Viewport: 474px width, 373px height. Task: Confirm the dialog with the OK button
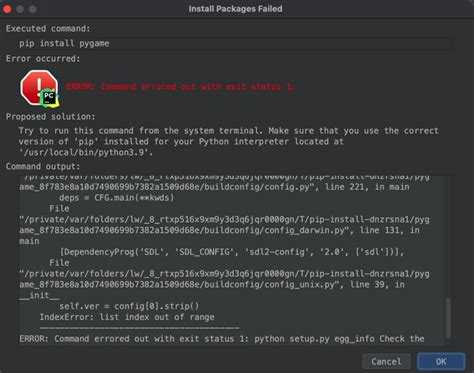tap(441, 362)
